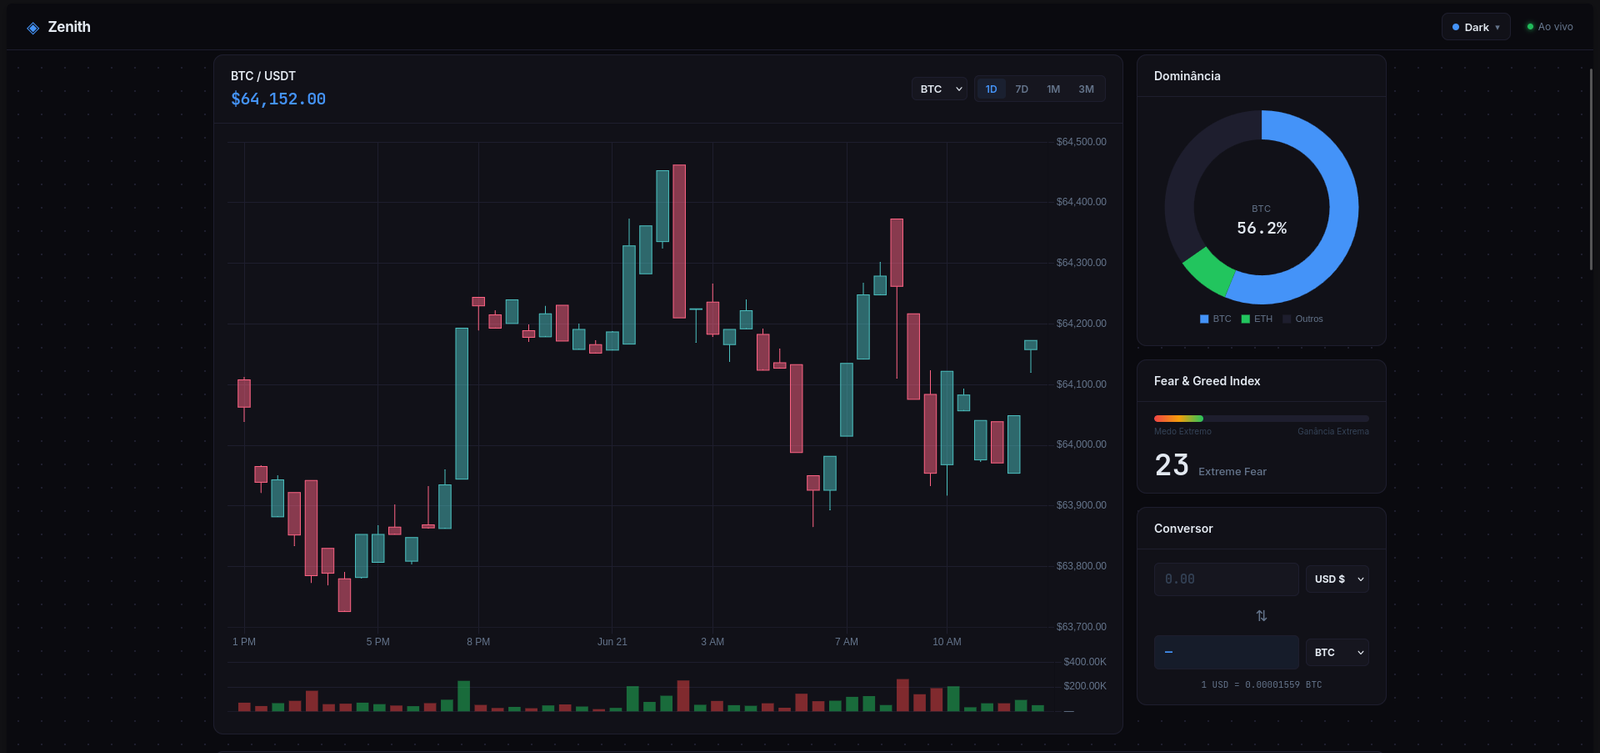The height and width of the screenshot is (753, 1600).
Task: Click the $64,152.00 price value
Action: 278,99
